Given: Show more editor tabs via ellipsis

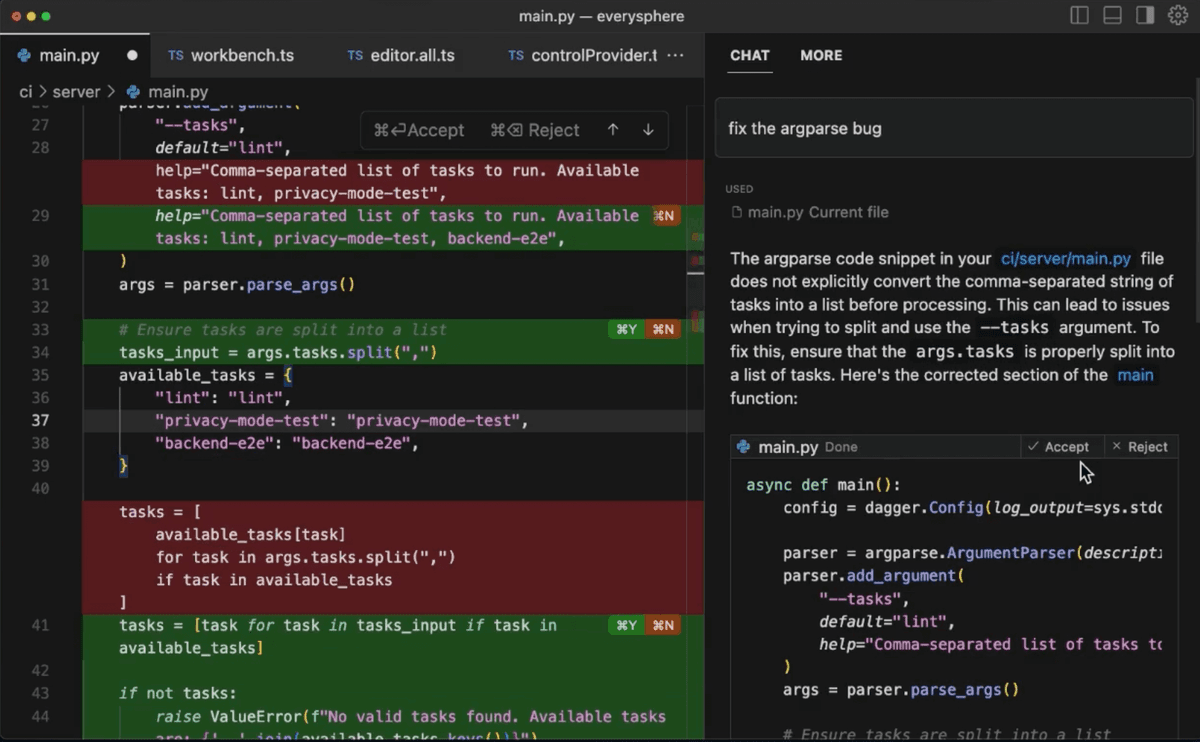Looking at the screenshot, I should (x=676, y=56).
